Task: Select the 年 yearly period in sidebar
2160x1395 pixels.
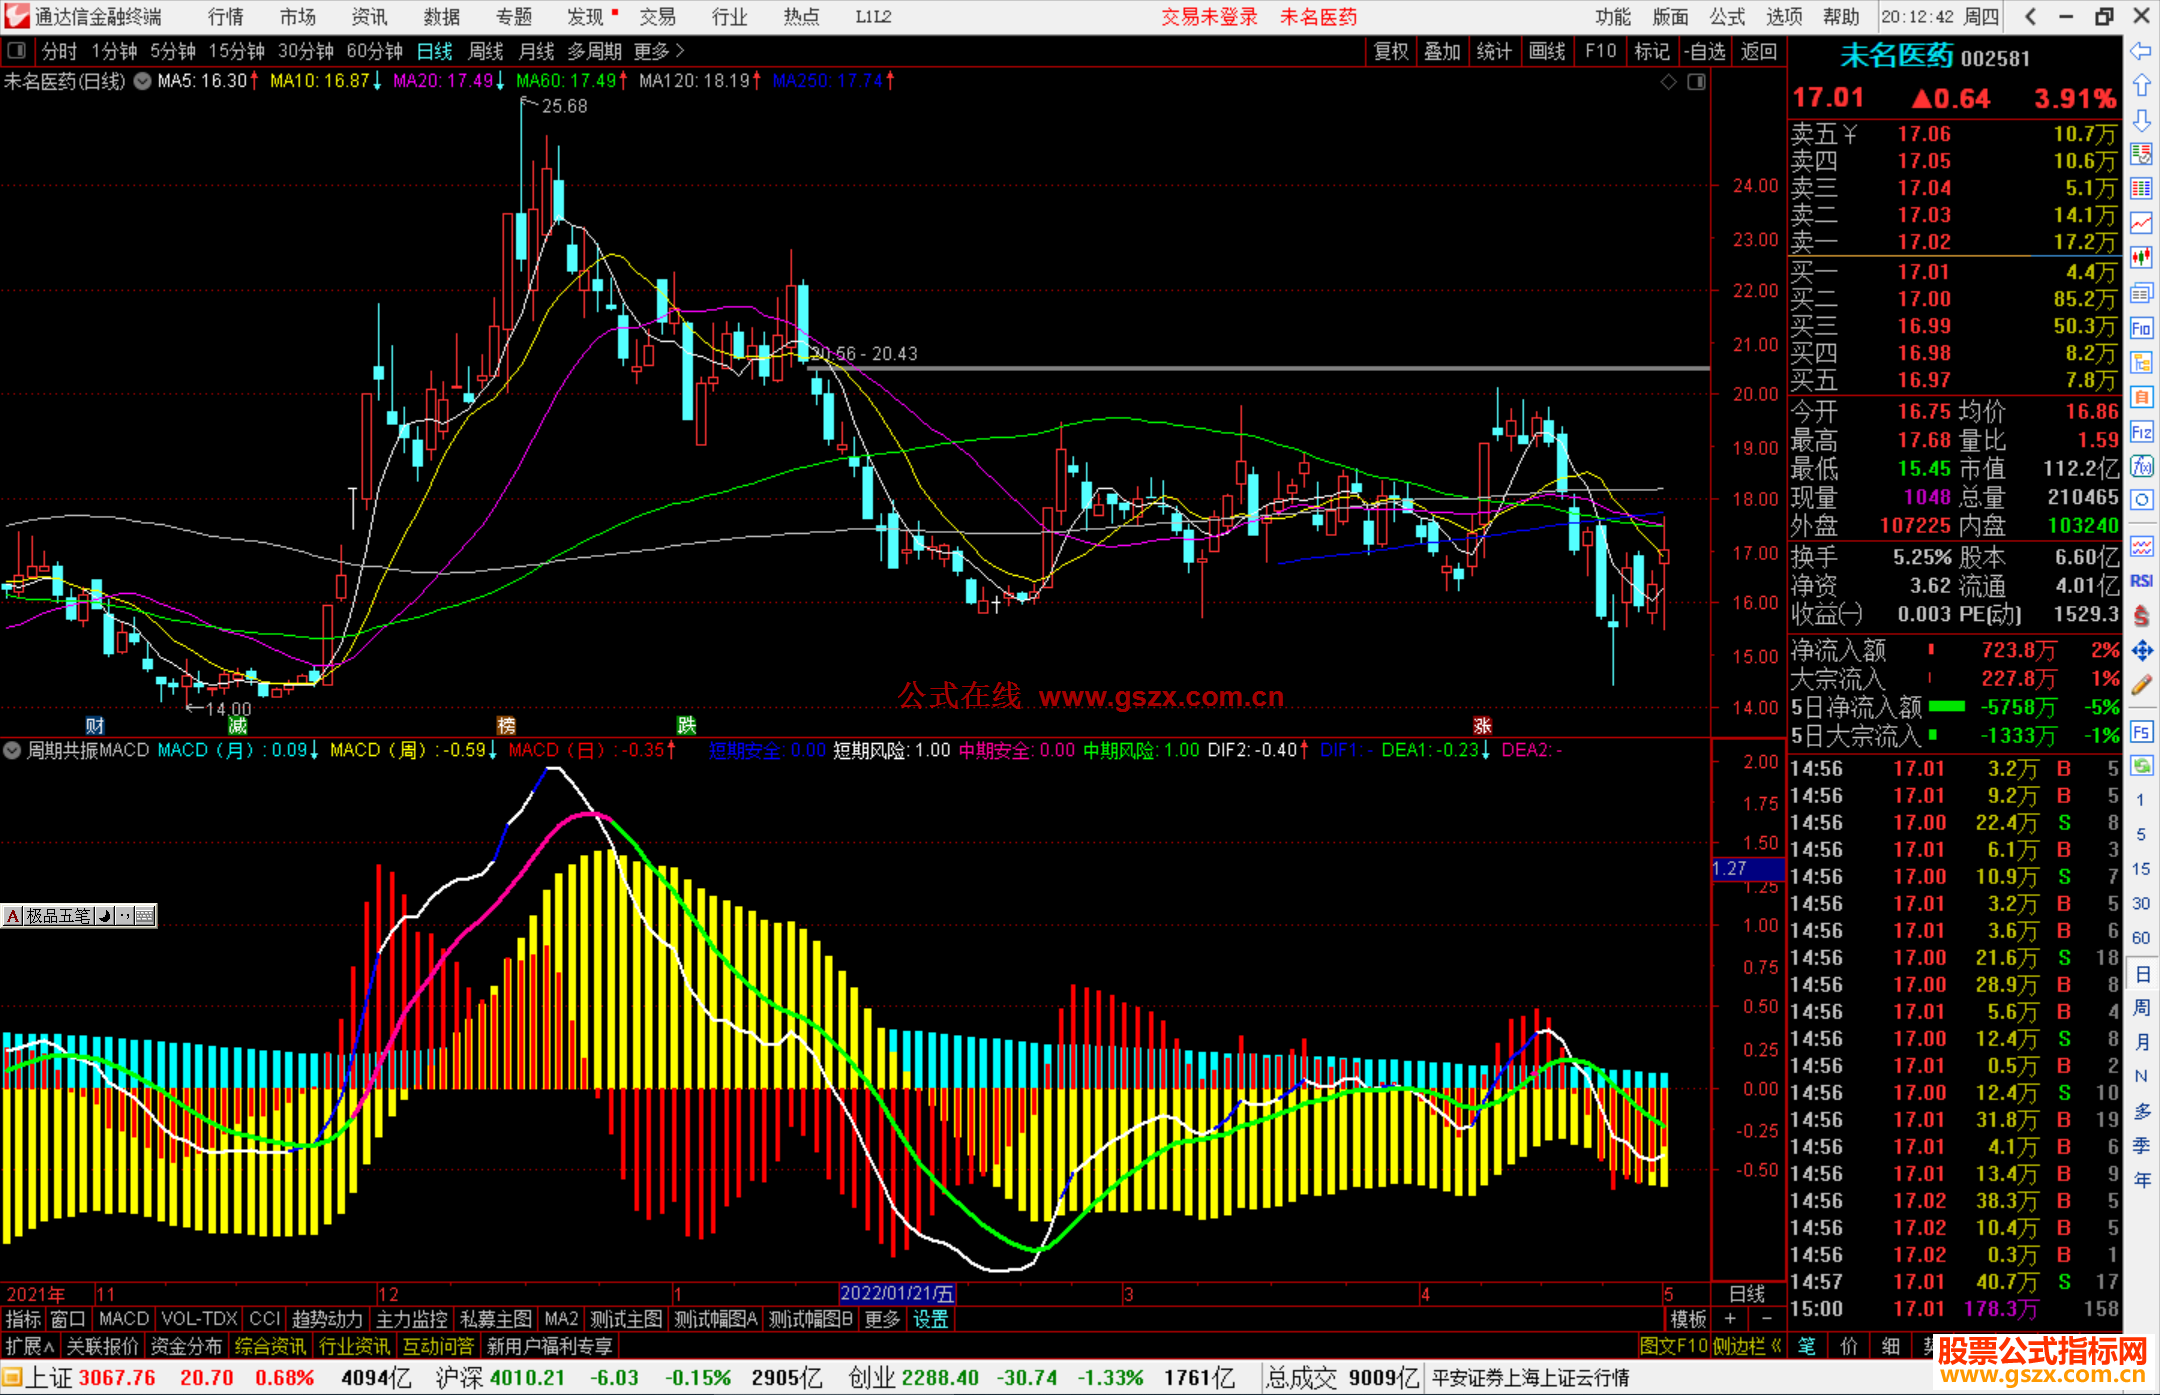Action: click(x=2141, y=1180)
